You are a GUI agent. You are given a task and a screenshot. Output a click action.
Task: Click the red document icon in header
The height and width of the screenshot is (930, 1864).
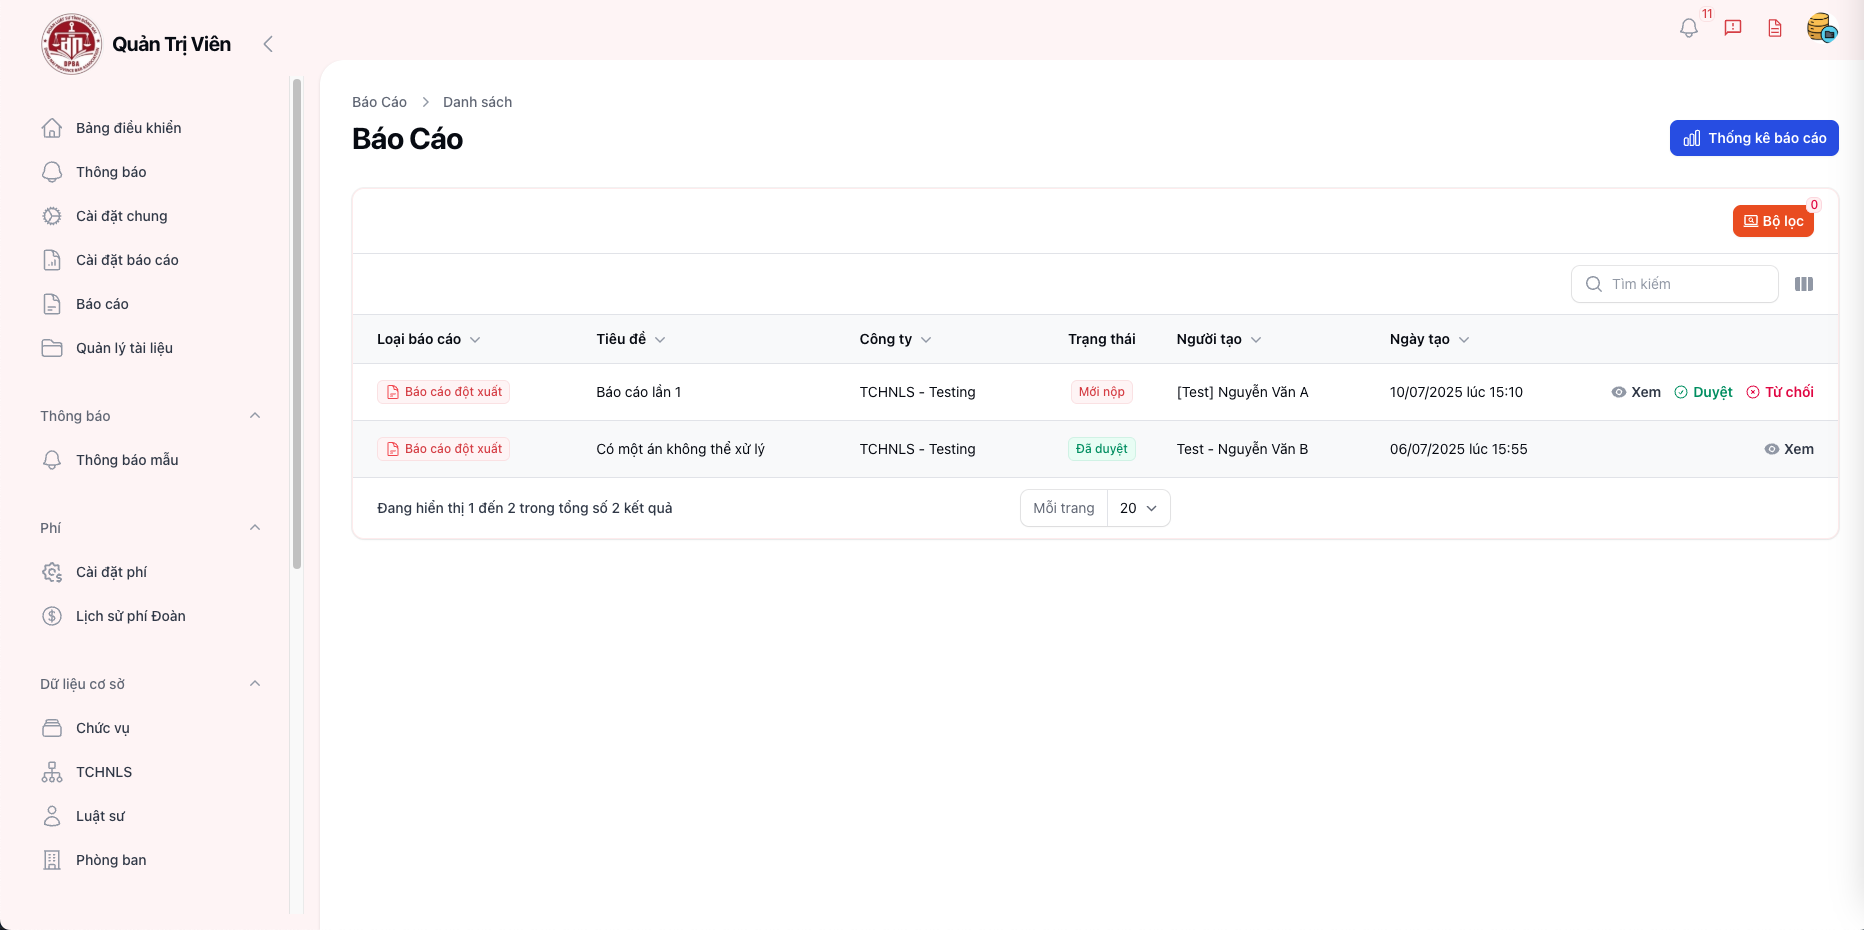coord(1775,28)
